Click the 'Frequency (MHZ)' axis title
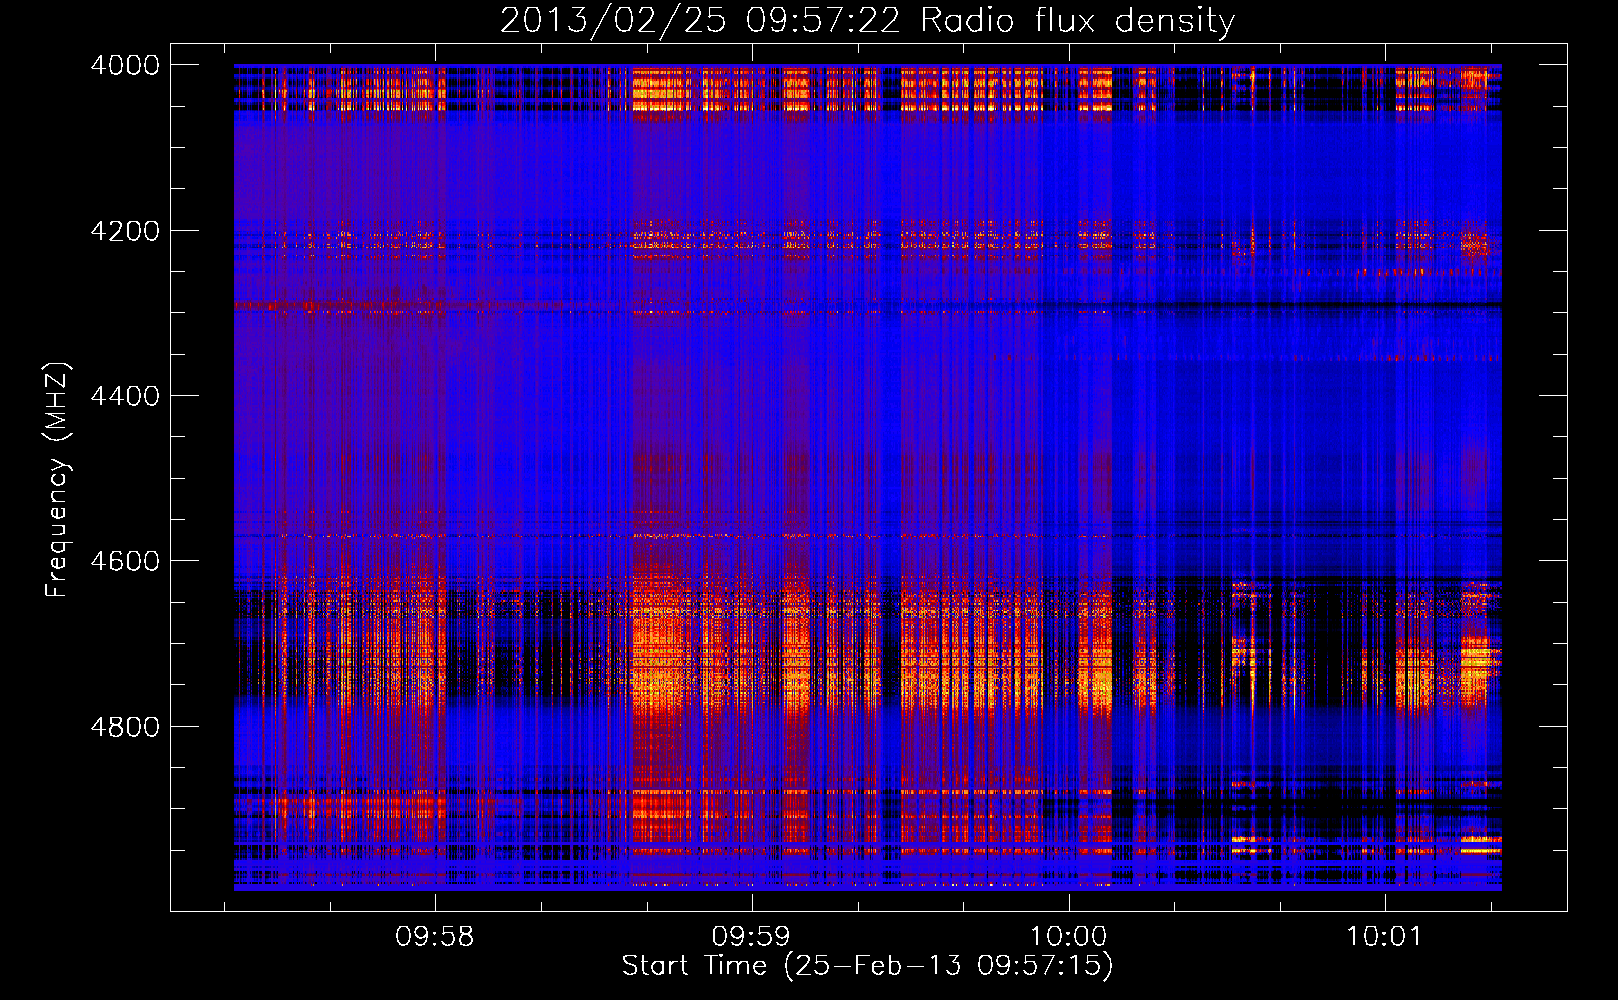Screen dimensions: 1618x1000 point(58,479)
